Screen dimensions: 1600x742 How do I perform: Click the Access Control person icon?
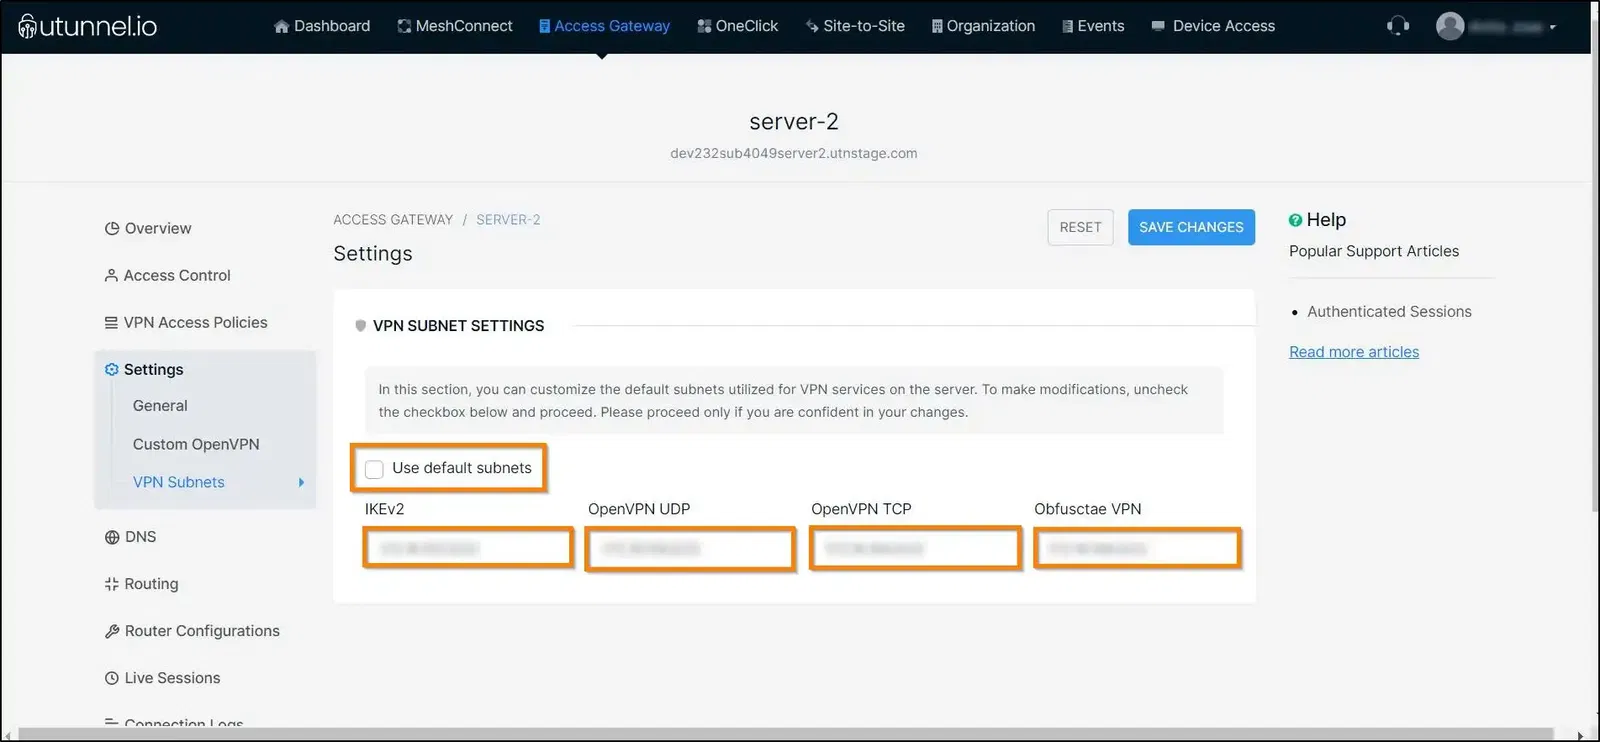pyautogui.click(x=111, y=275)
